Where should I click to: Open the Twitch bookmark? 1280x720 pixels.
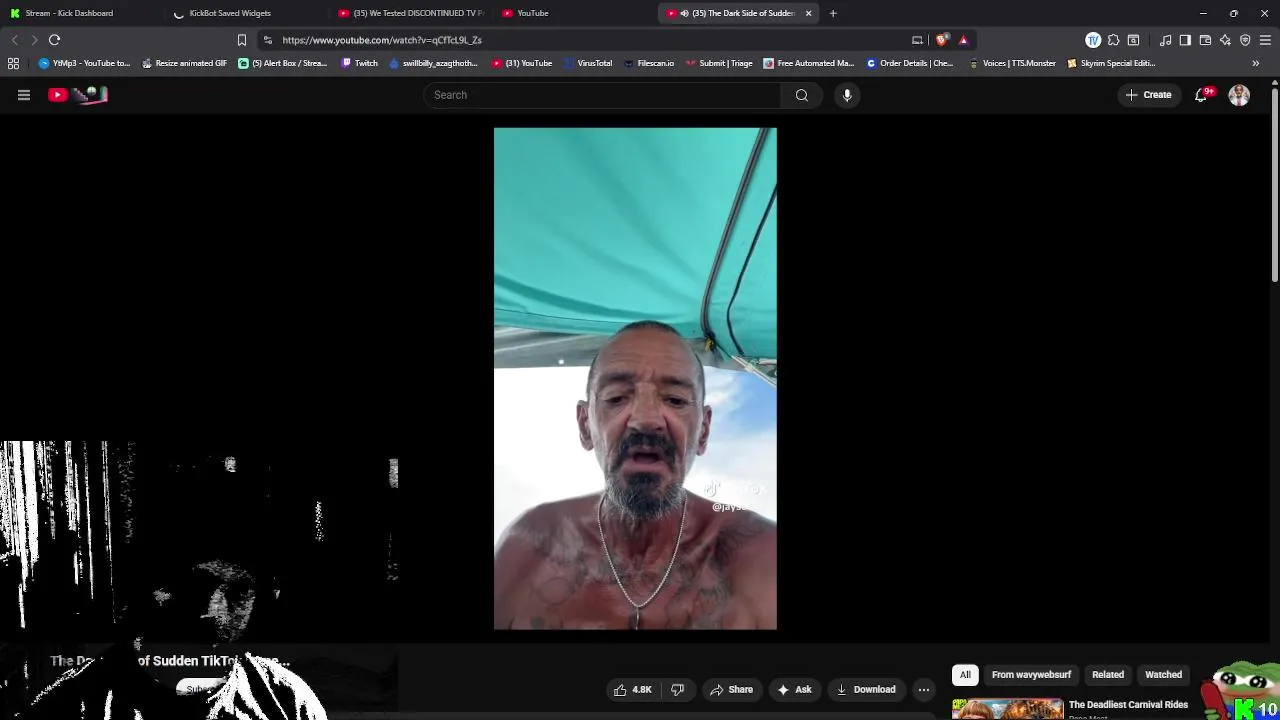(359, 63)
